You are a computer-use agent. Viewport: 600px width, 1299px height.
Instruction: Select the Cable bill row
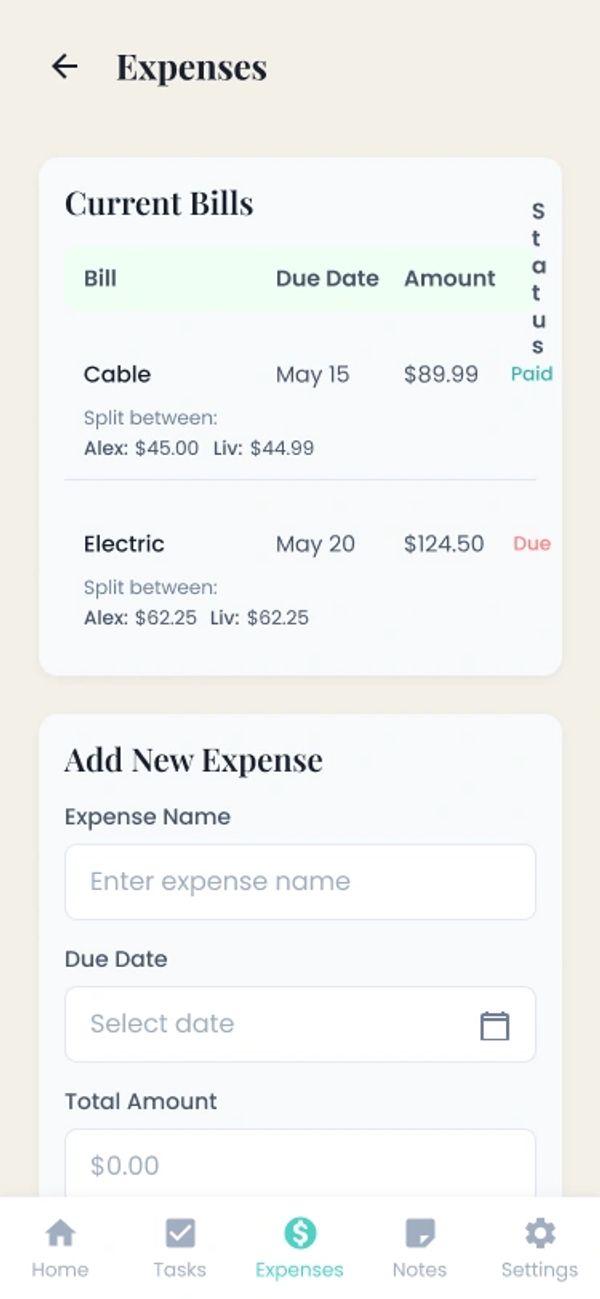pyautogui.click(x=117, y=375)
